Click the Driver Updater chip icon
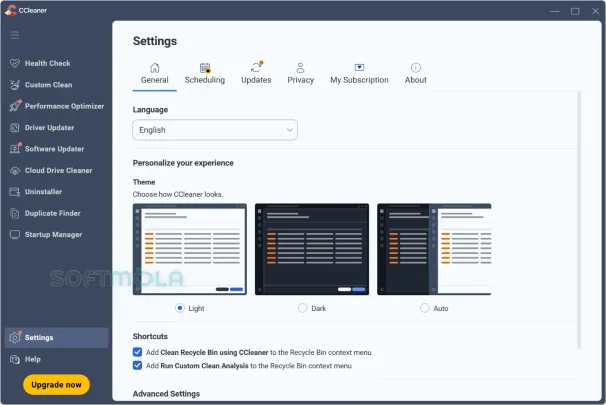 (15, 128)
